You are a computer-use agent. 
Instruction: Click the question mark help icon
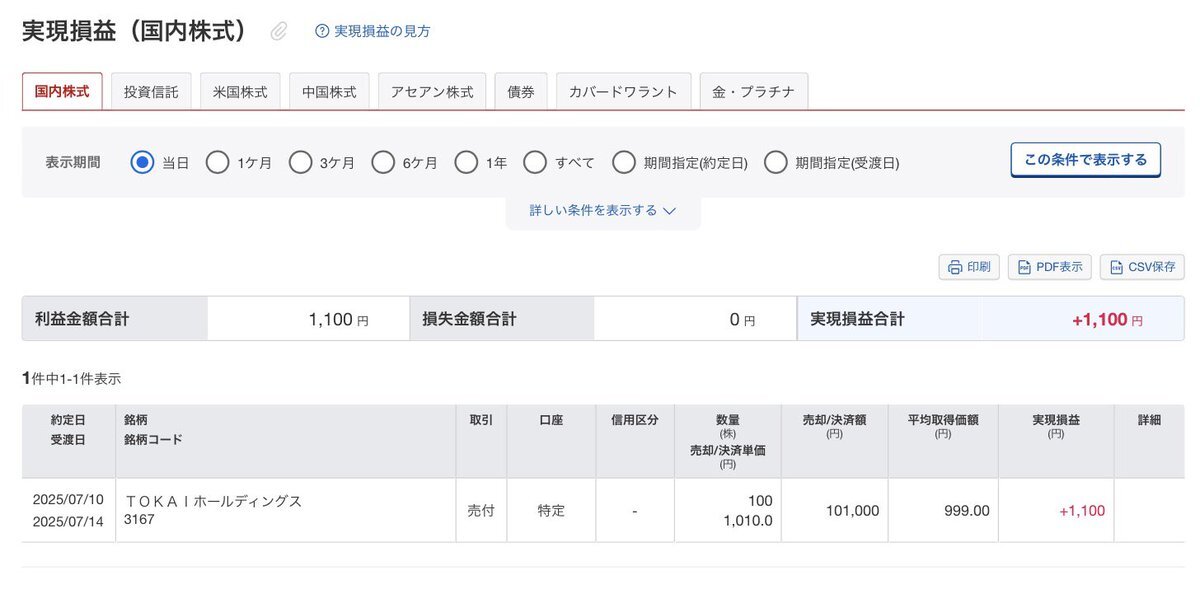[322, 31]
